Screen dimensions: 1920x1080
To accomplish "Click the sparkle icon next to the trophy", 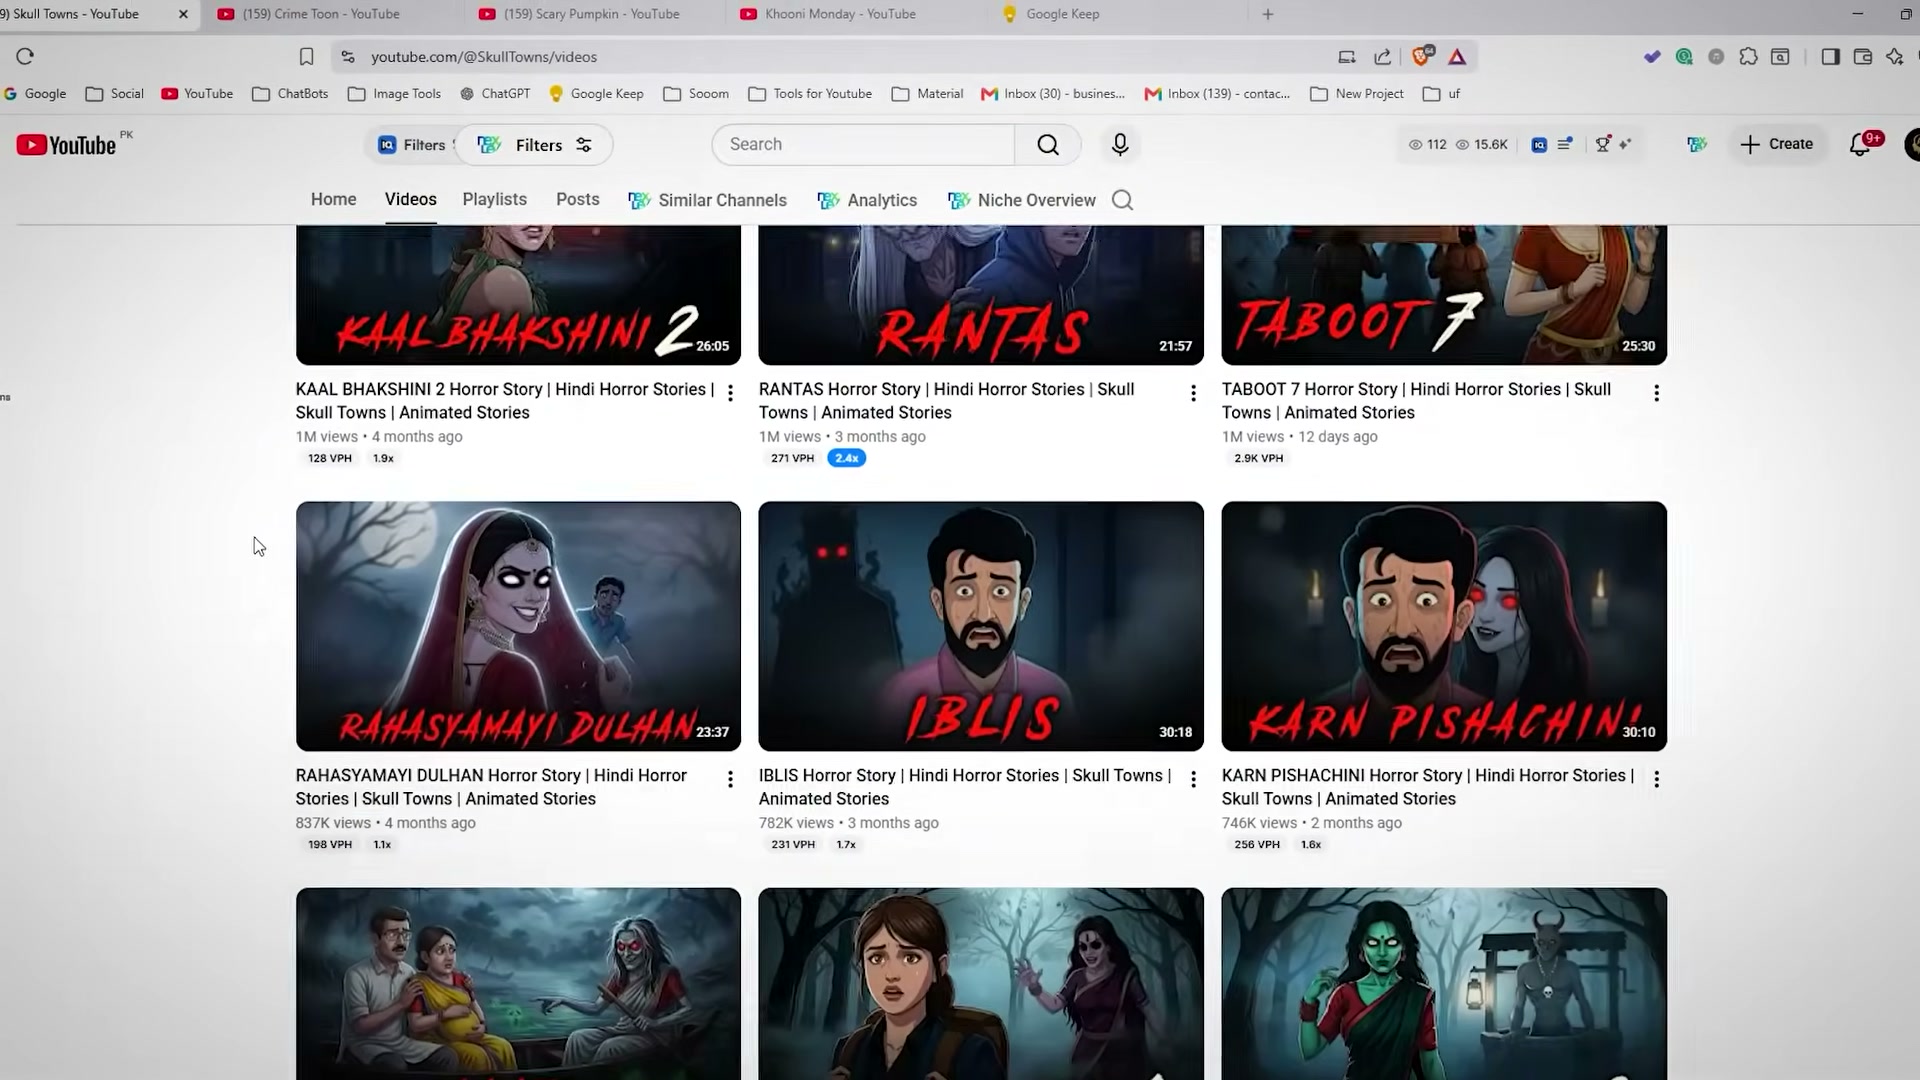I will point(1625,145).
